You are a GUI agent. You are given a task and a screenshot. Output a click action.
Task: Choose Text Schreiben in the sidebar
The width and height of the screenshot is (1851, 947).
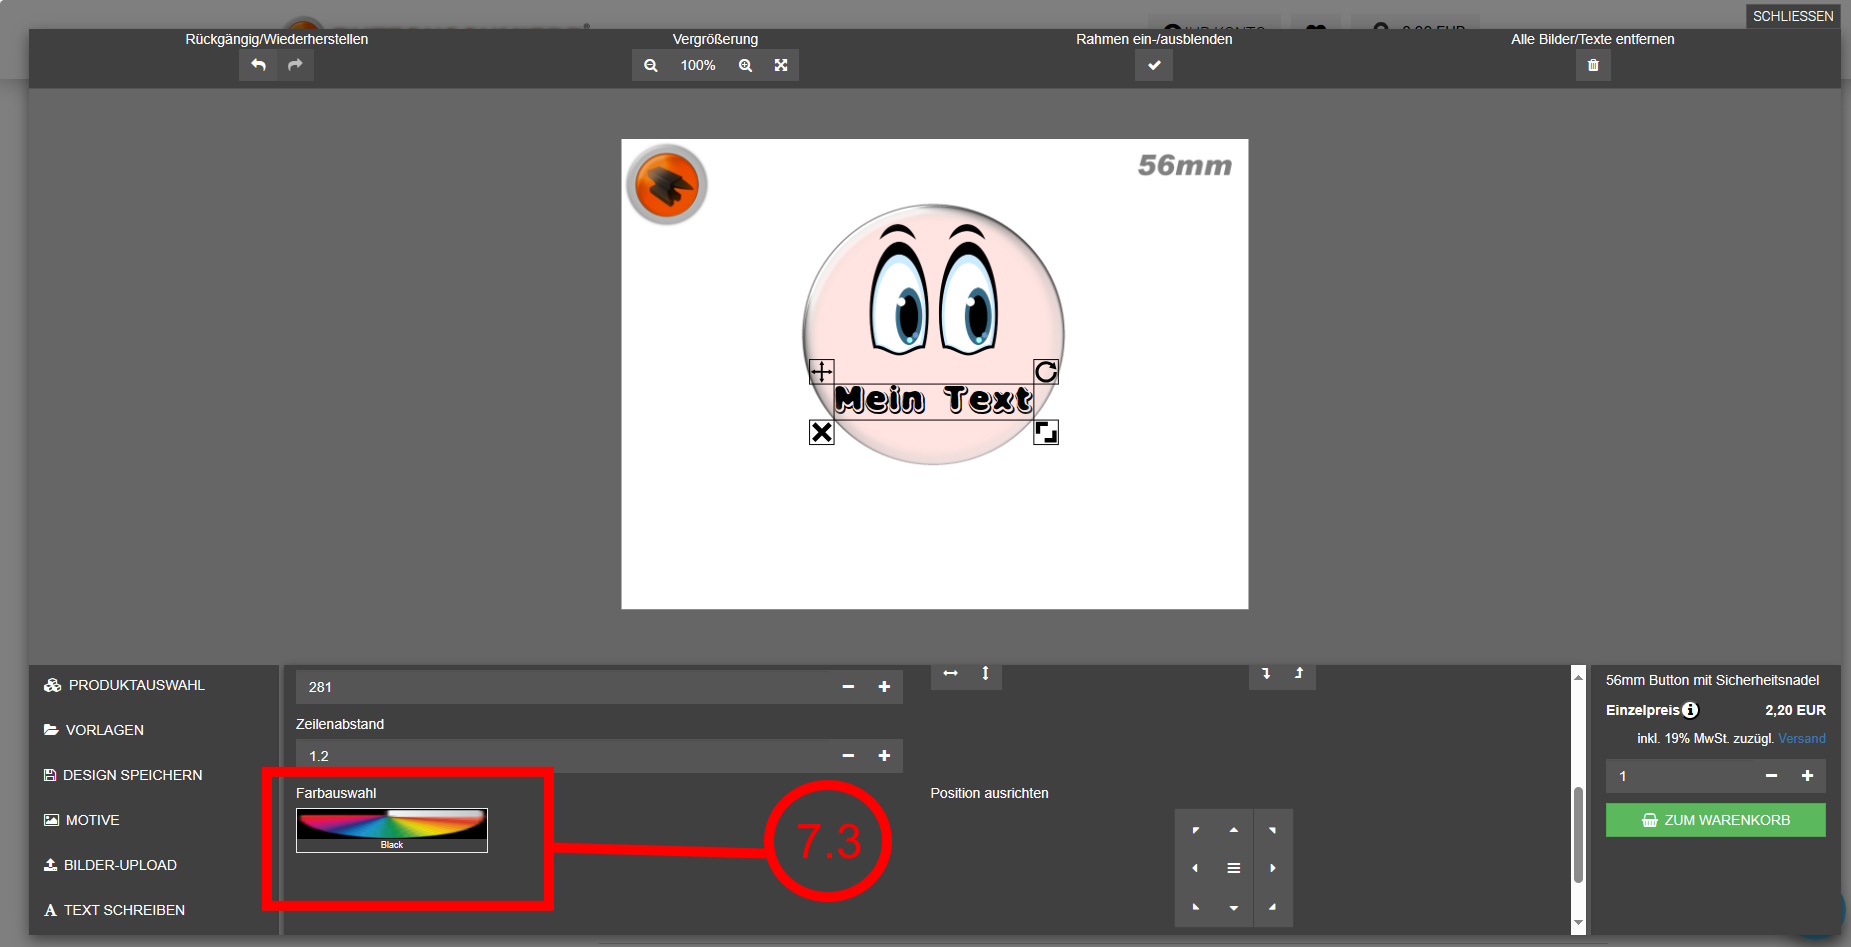point(114,910)
